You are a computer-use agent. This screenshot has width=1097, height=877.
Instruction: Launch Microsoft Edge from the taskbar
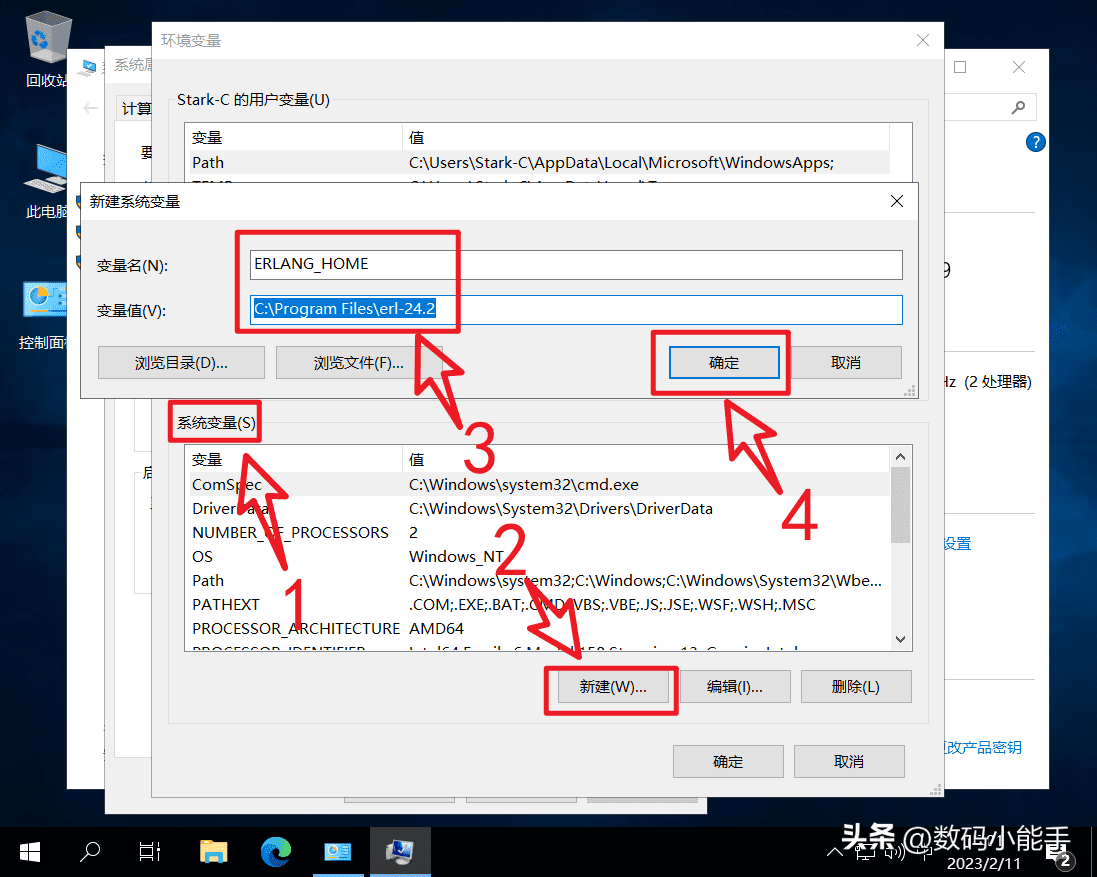(x=275, y=851)
